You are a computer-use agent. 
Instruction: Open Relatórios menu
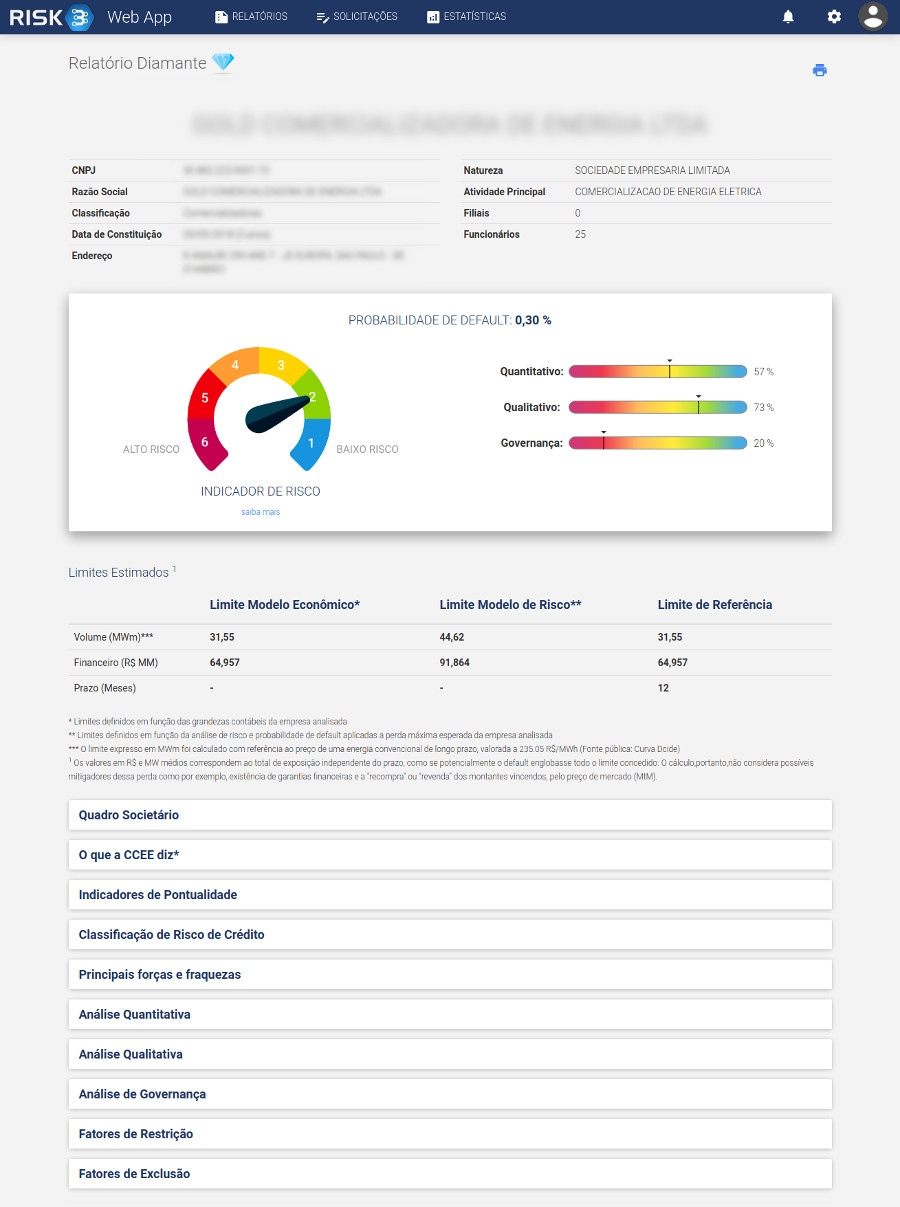coord(251,17)
